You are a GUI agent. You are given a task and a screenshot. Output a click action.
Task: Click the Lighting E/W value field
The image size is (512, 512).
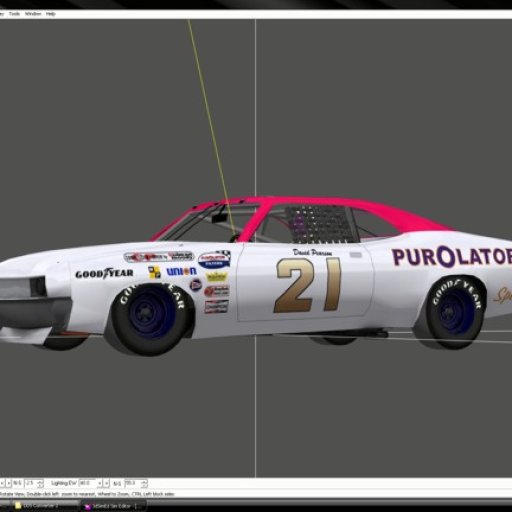click(87, 483)
